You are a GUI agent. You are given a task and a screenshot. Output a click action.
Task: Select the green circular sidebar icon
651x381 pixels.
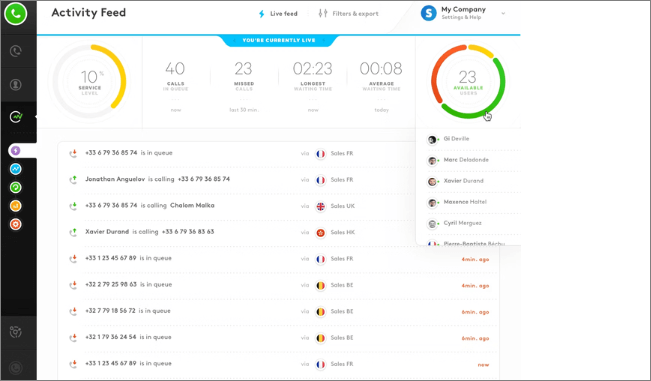tap(16, 188)
